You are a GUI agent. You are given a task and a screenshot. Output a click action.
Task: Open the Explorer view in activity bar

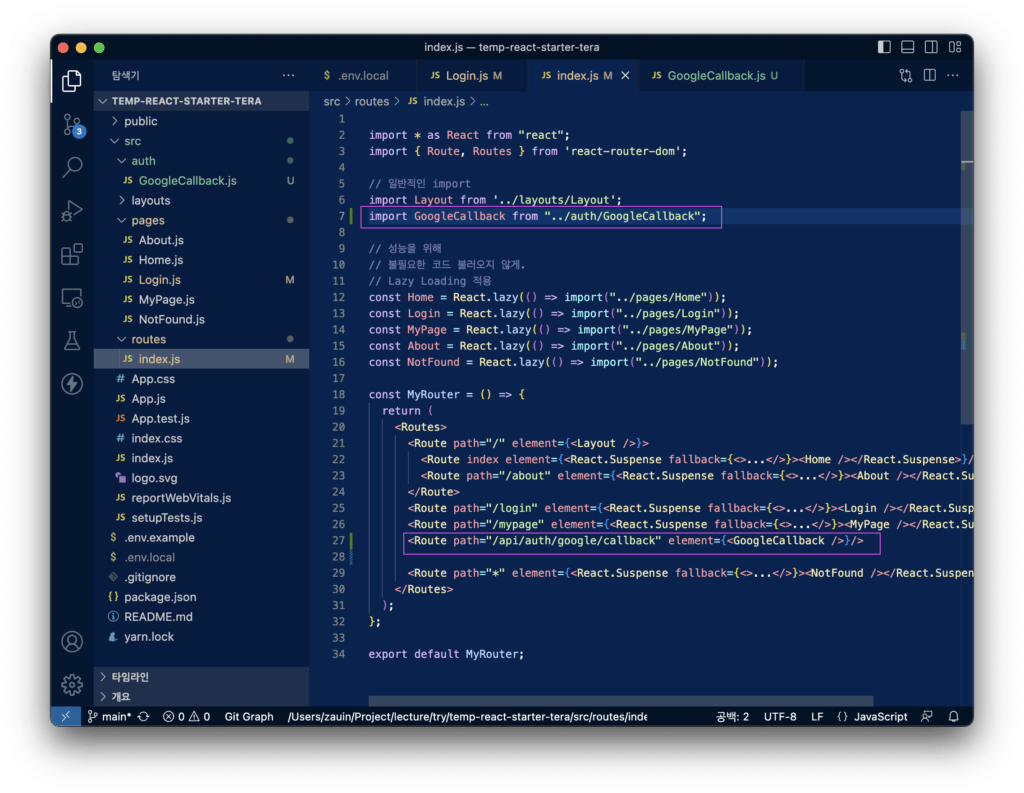tap(72, 81)
